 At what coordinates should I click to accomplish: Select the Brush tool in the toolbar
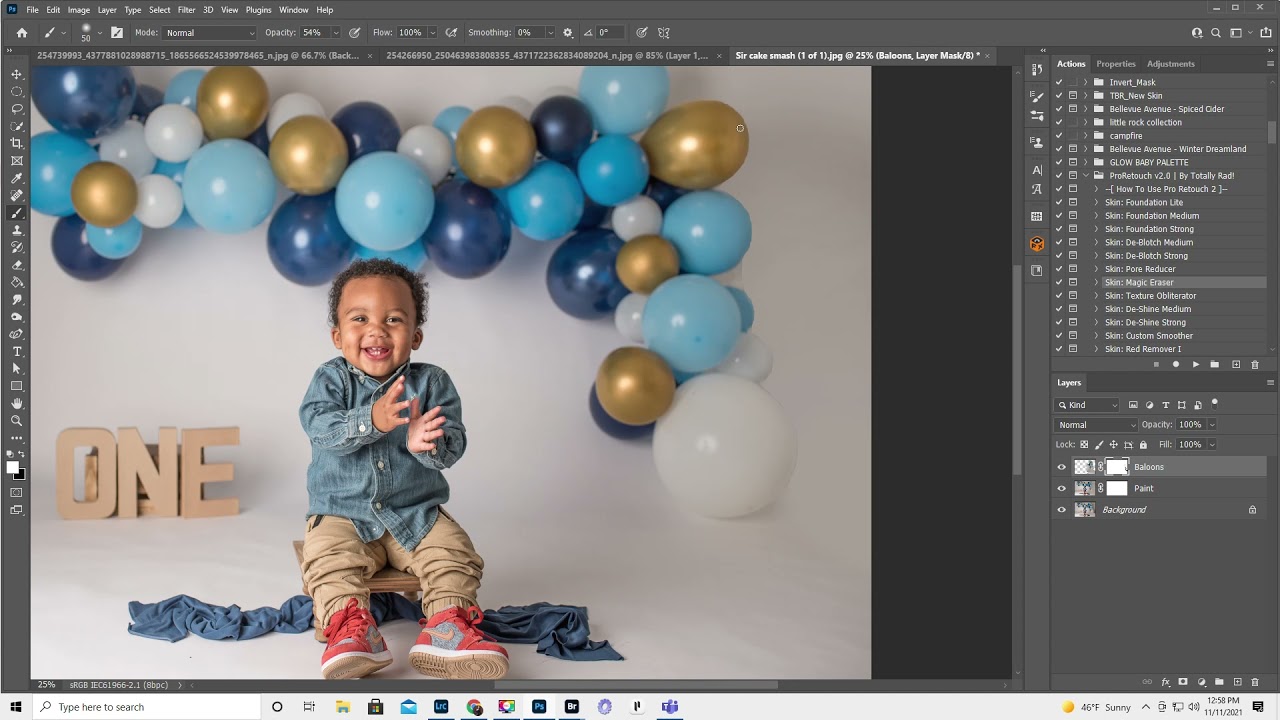pyautogui.click(x=17, y=213)
